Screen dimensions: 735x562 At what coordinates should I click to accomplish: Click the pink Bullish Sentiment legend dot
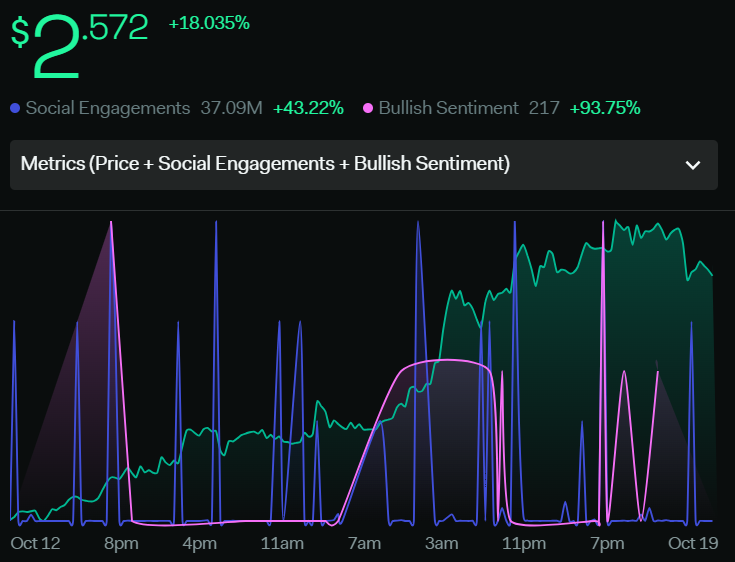pos(368,108)
